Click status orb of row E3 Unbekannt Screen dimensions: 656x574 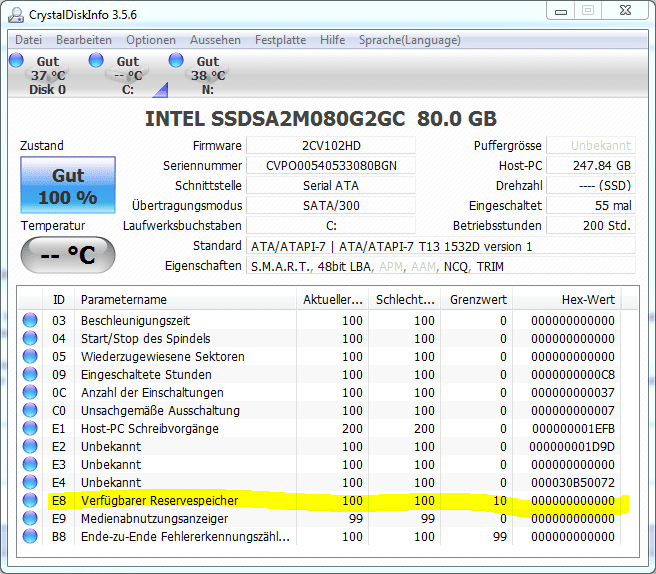coord(30,464)
